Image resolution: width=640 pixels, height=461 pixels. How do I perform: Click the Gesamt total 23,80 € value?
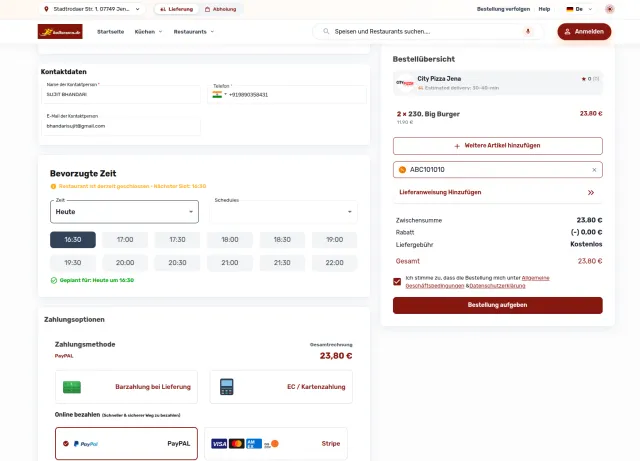pos(590,261)
